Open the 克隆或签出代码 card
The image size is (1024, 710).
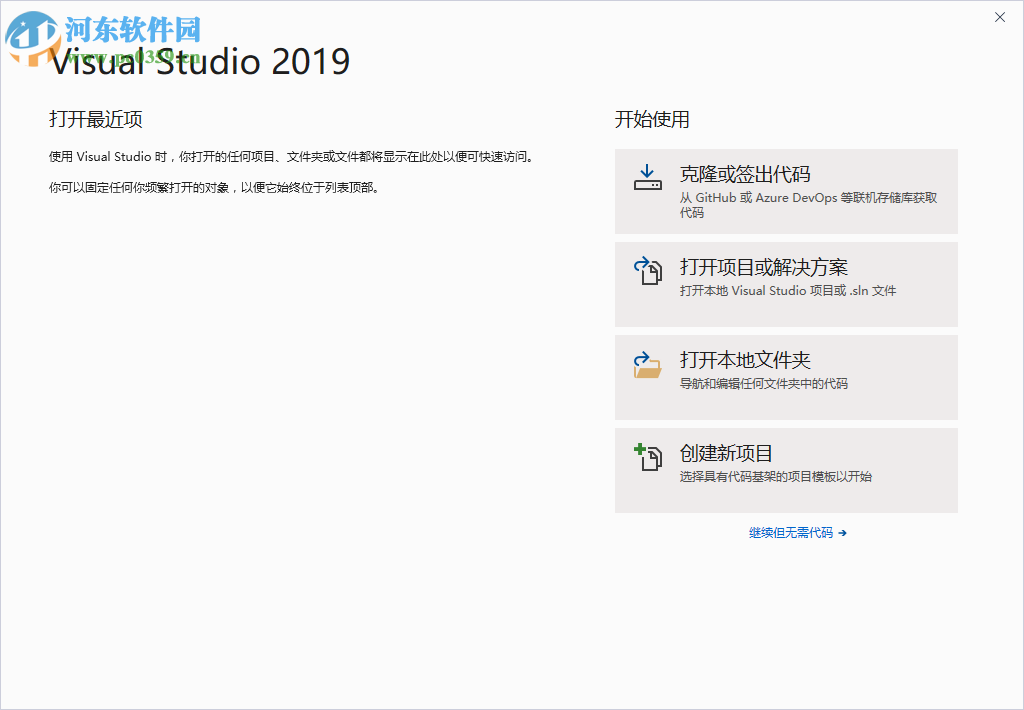click(786, 190)
